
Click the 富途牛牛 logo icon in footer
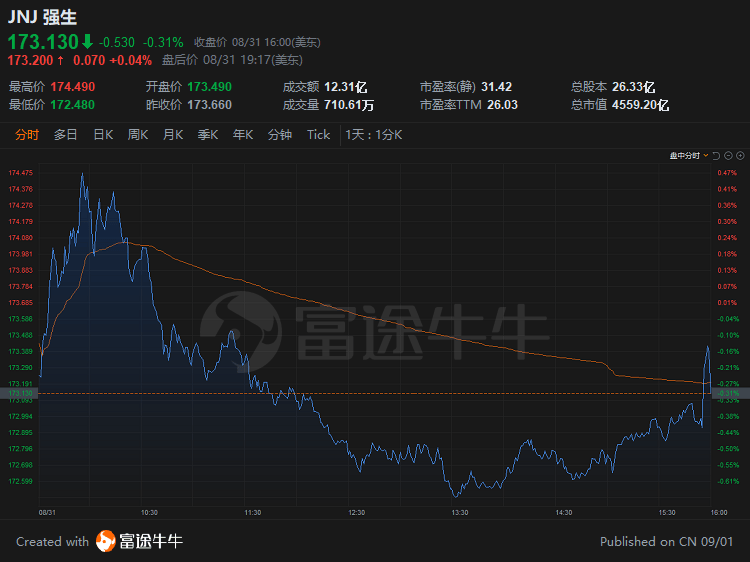[106, 541]
